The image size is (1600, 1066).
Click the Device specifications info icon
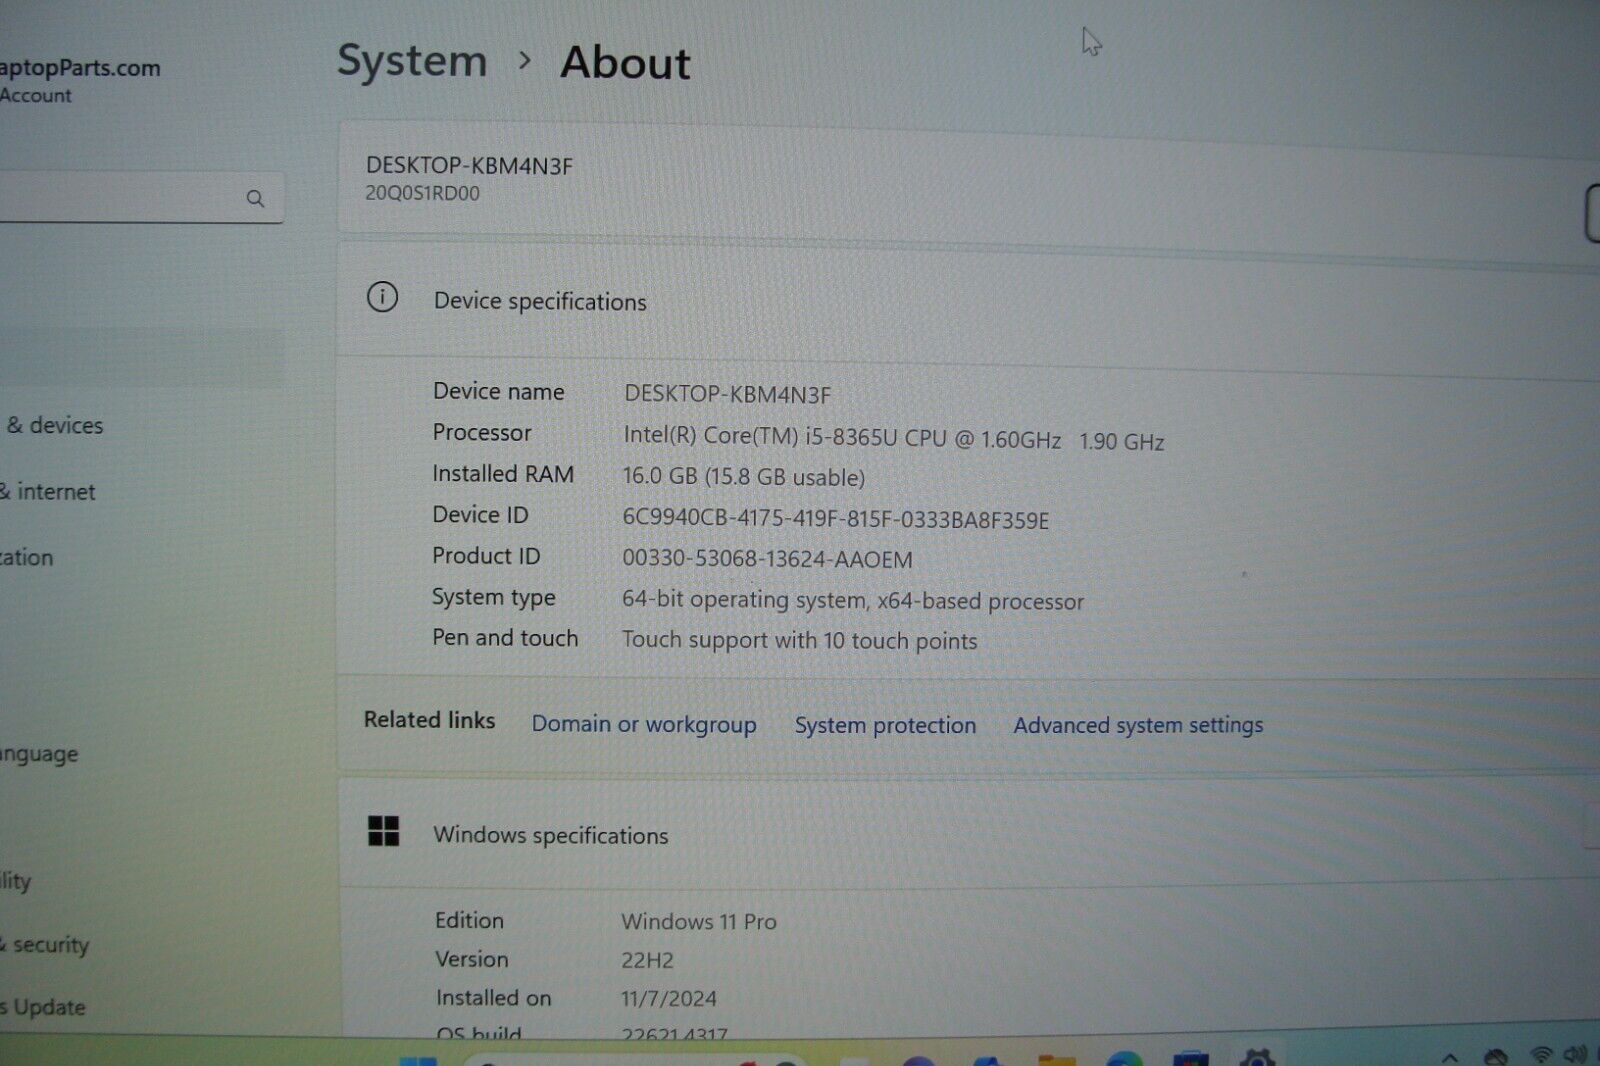382,297
